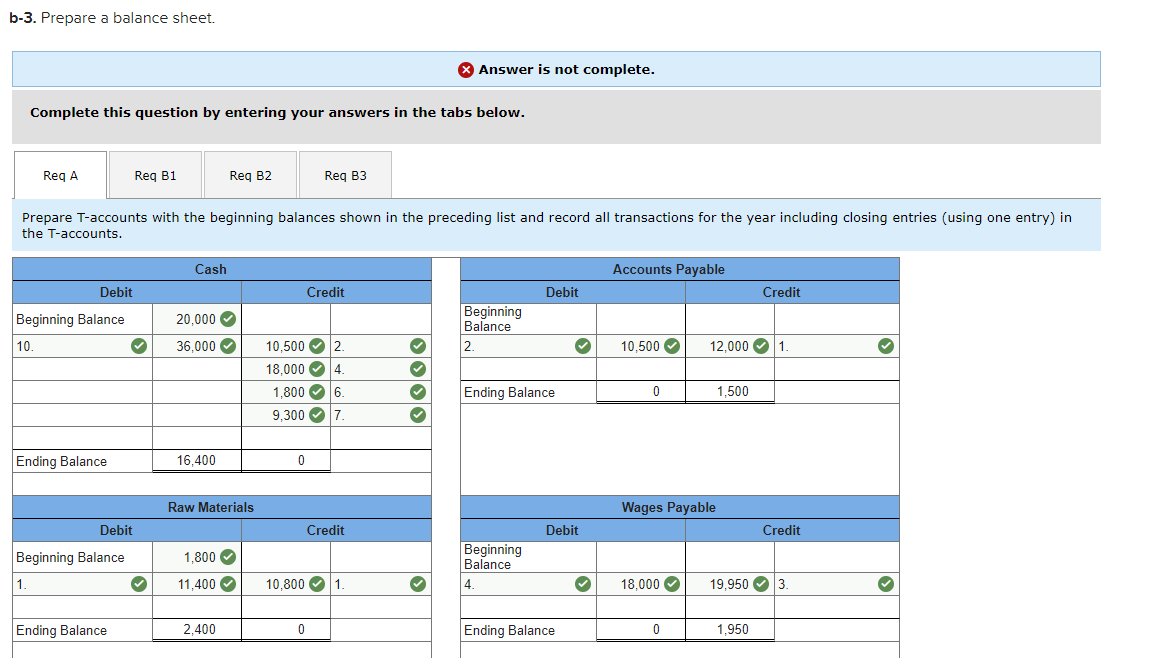Viewport: 1172px width, 658px height.
Task: Click the check at end of Cash row 2.
Action: (418, 346)
